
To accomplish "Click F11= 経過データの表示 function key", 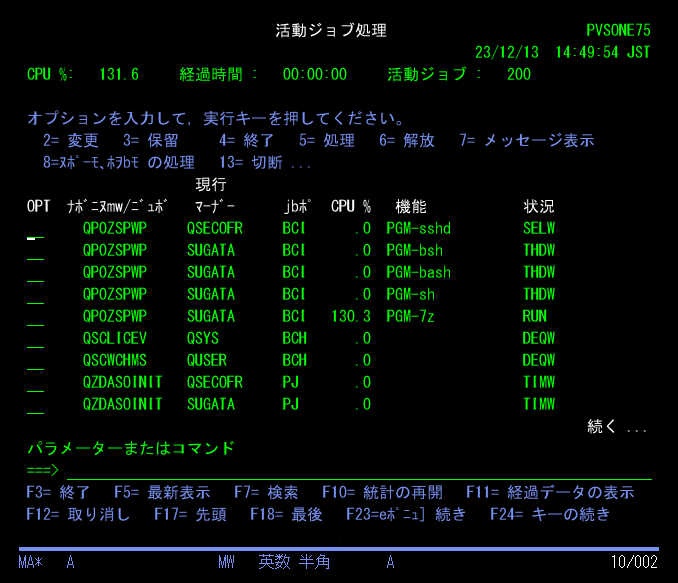I will coord(550,492).
